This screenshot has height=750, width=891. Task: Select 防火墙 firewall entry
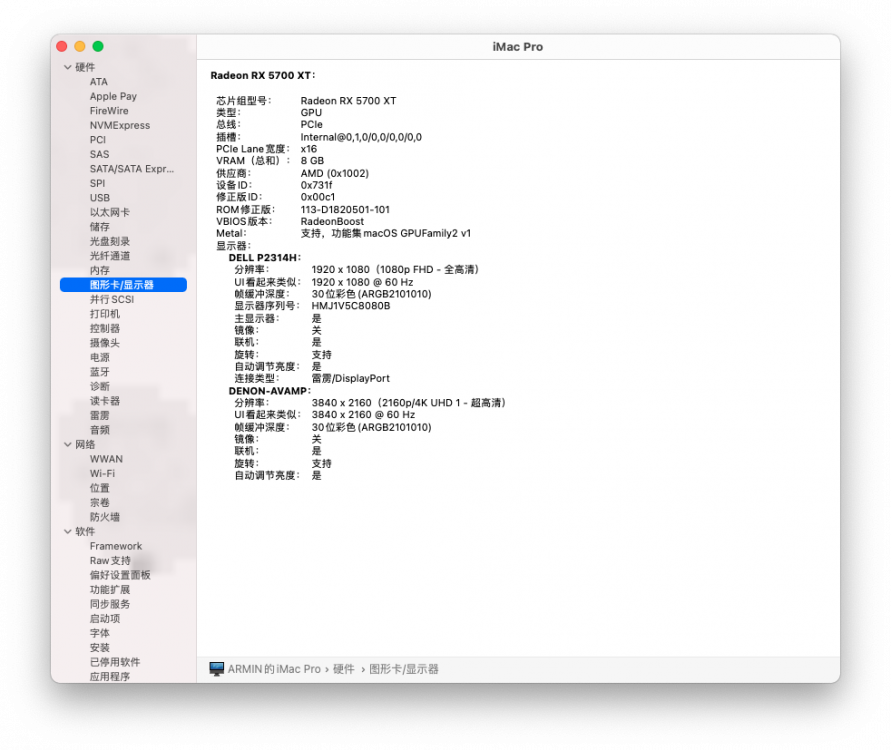(x=105, y=516)
